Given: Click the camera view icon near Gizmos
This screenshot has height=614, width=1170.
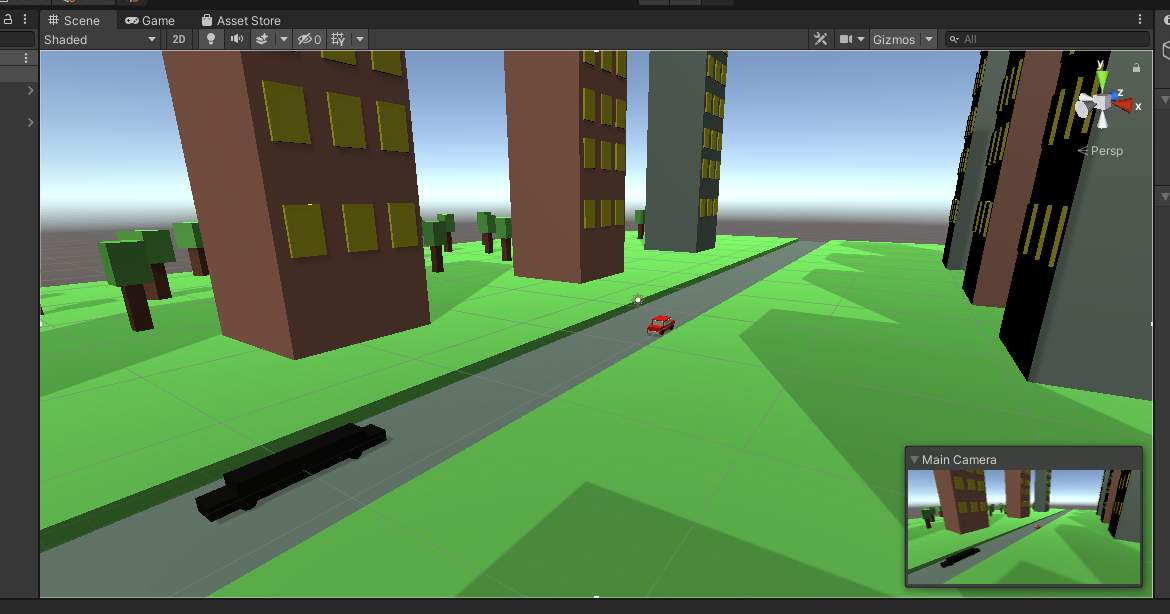Looking at the screenshot, I should coord(845,39).
